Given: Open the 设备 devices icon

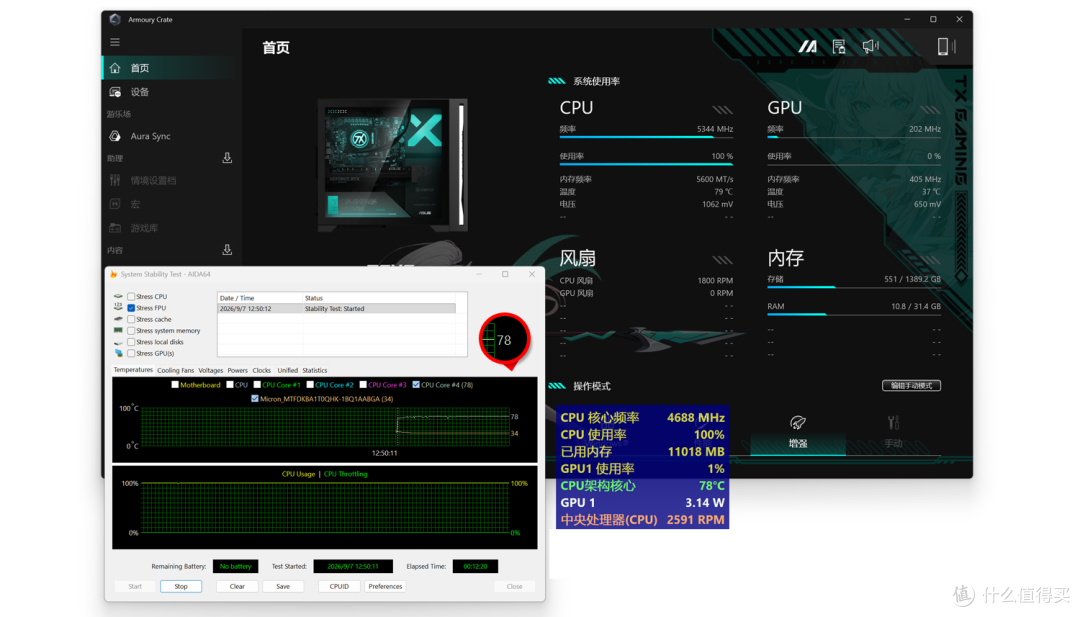Looking at the screenshot, I should 115,92.
